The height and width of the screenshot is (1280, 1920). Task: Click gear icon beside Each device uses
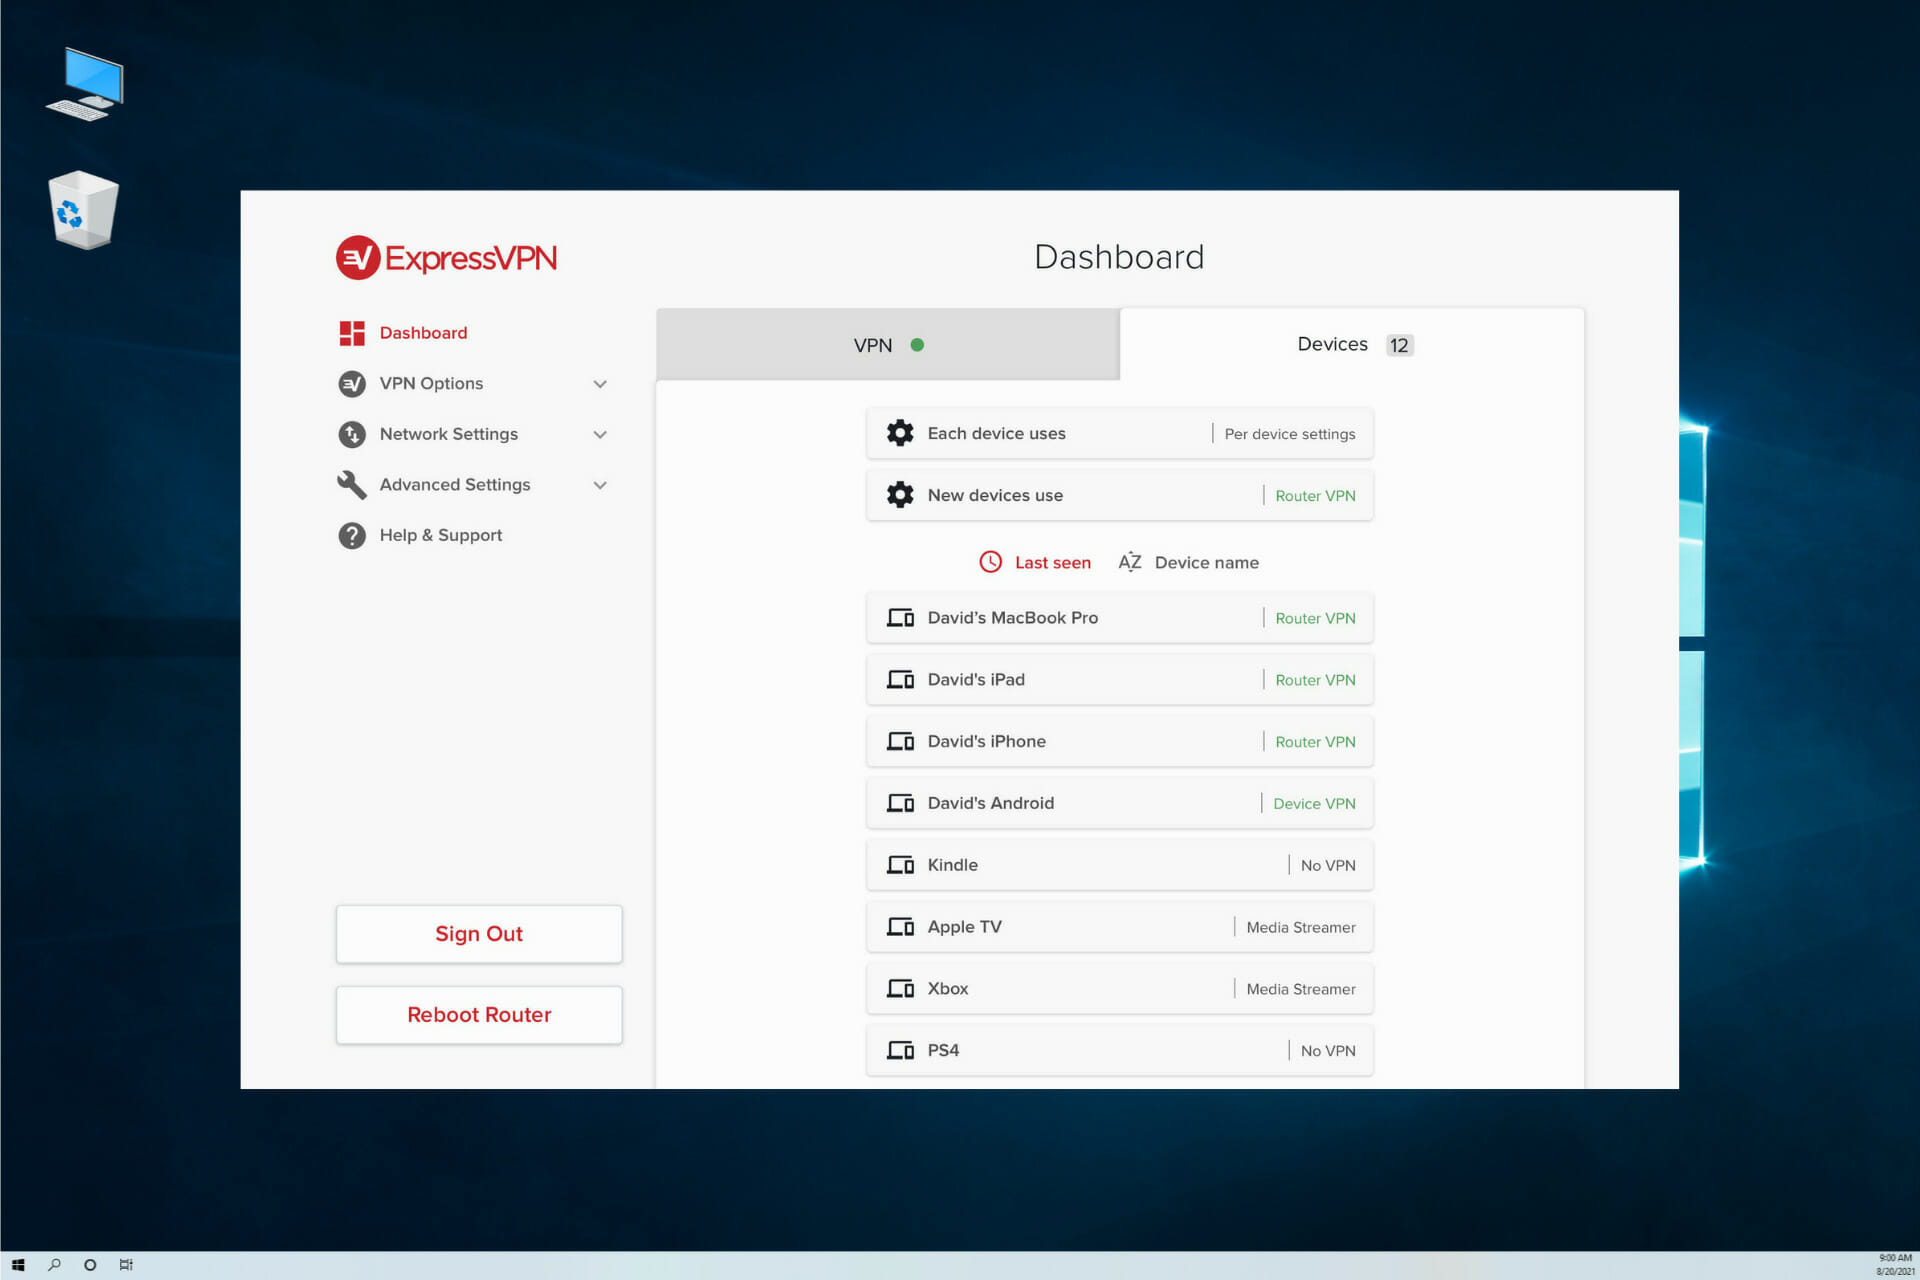(x=900, y=433)
